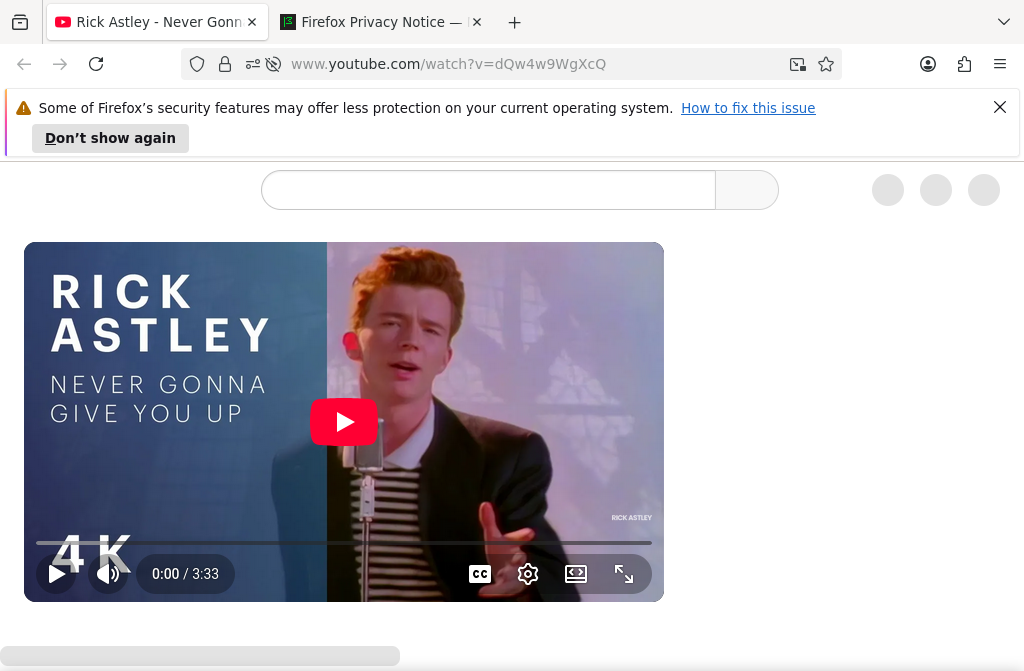Open recent browsing Firefox View icon
Screen dimensions: 1024x671
click(20, 22)
